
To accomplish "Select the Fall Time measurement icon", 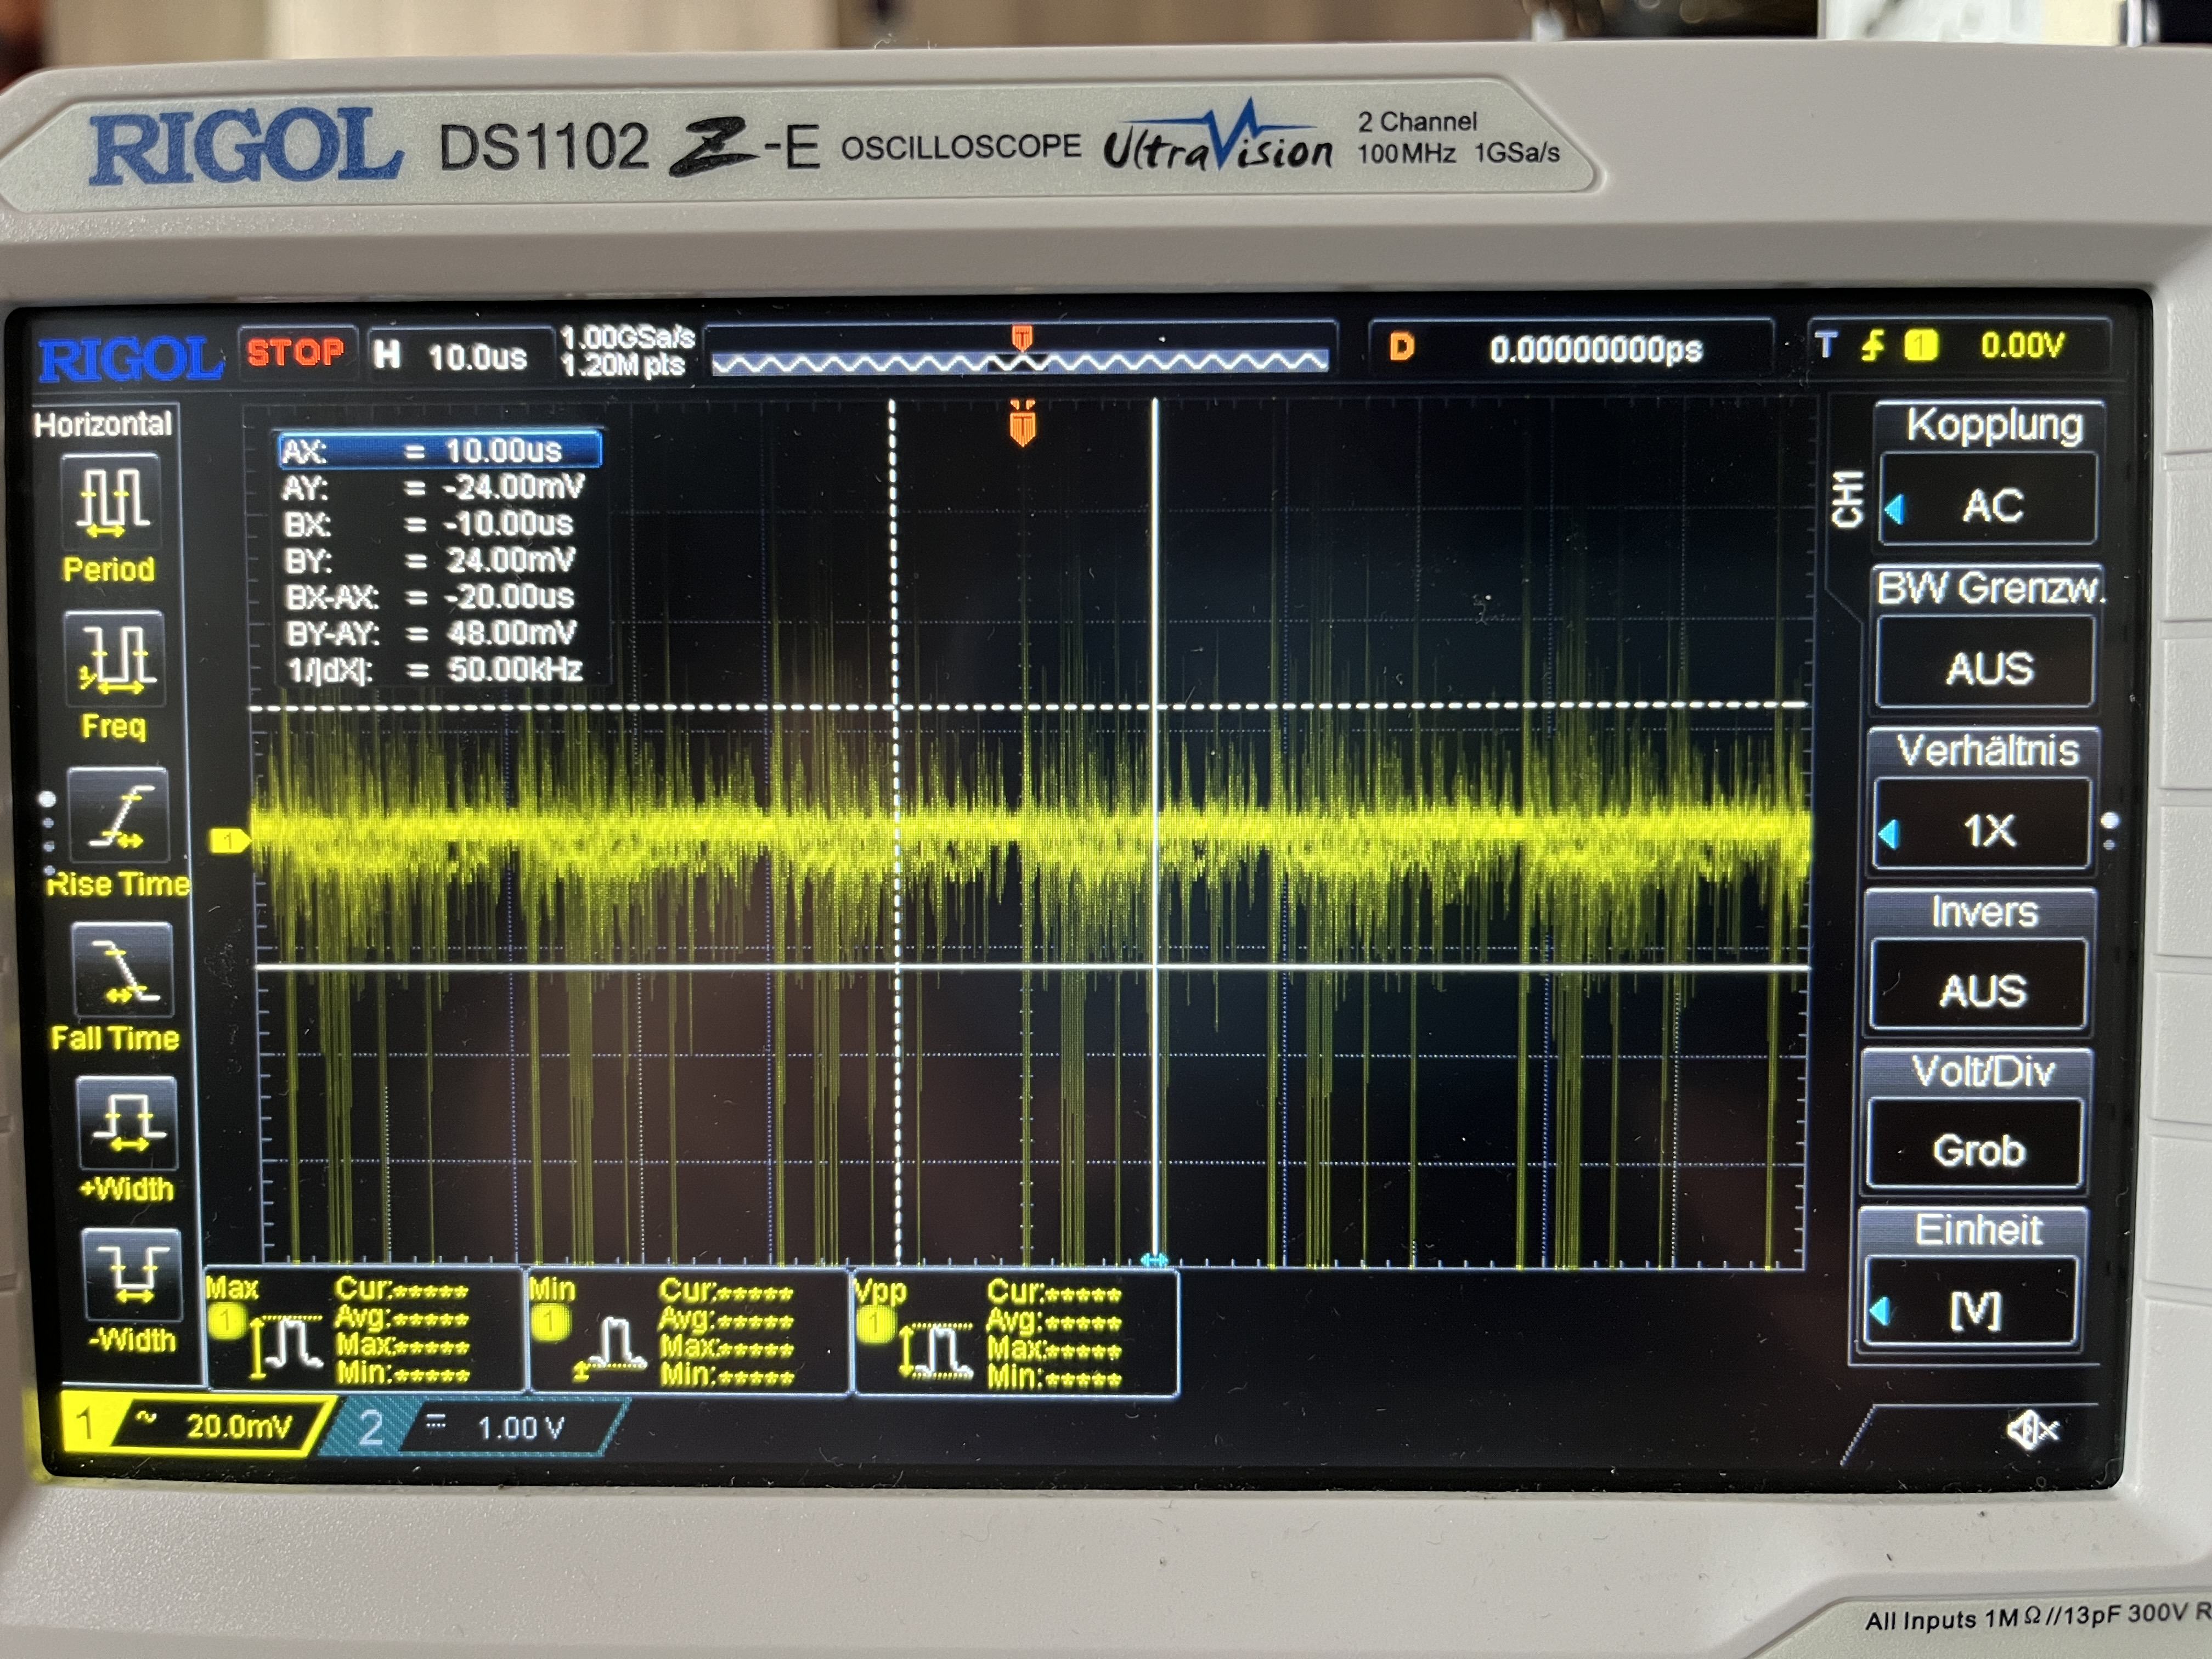I will click(x=123, y=971).
